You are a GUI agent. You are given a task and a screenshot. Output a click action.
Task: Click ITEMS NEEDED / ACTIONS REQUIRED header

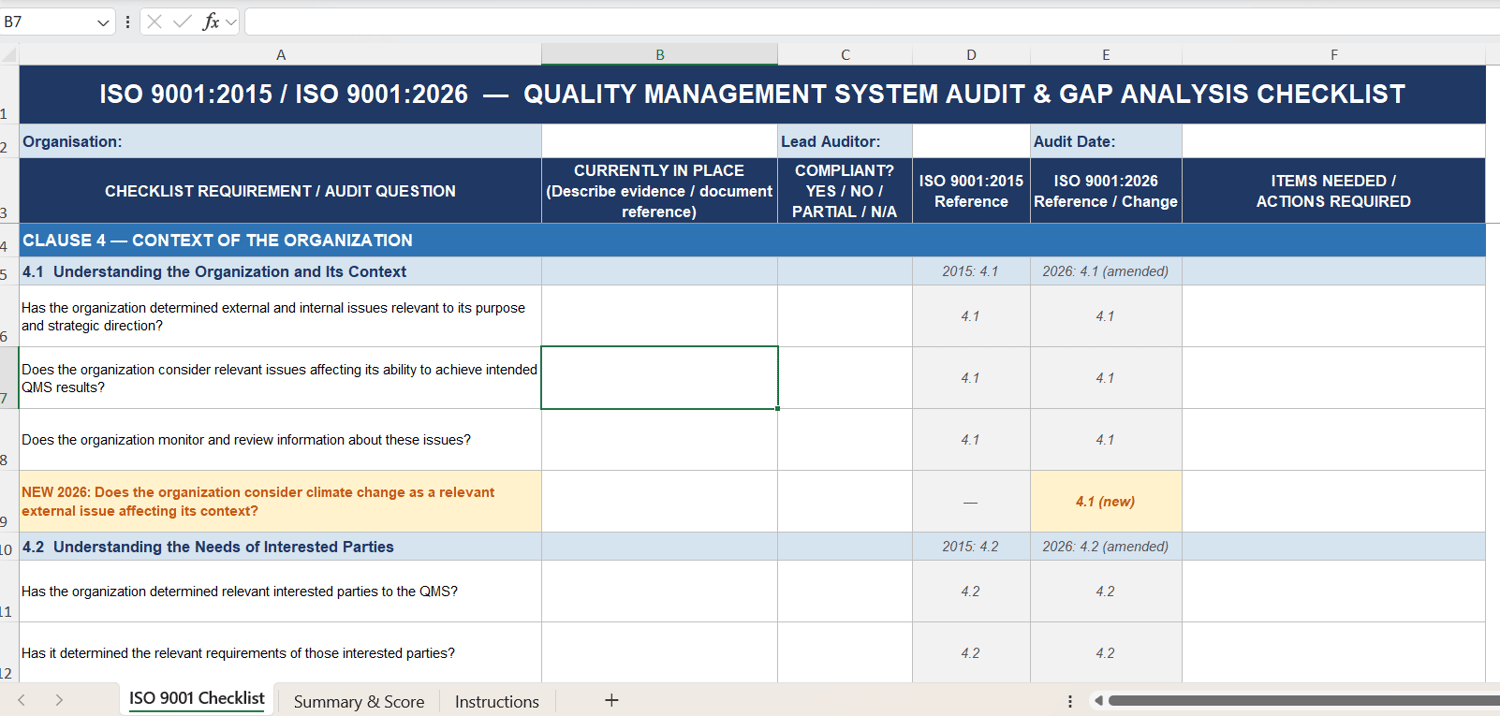1334,191
